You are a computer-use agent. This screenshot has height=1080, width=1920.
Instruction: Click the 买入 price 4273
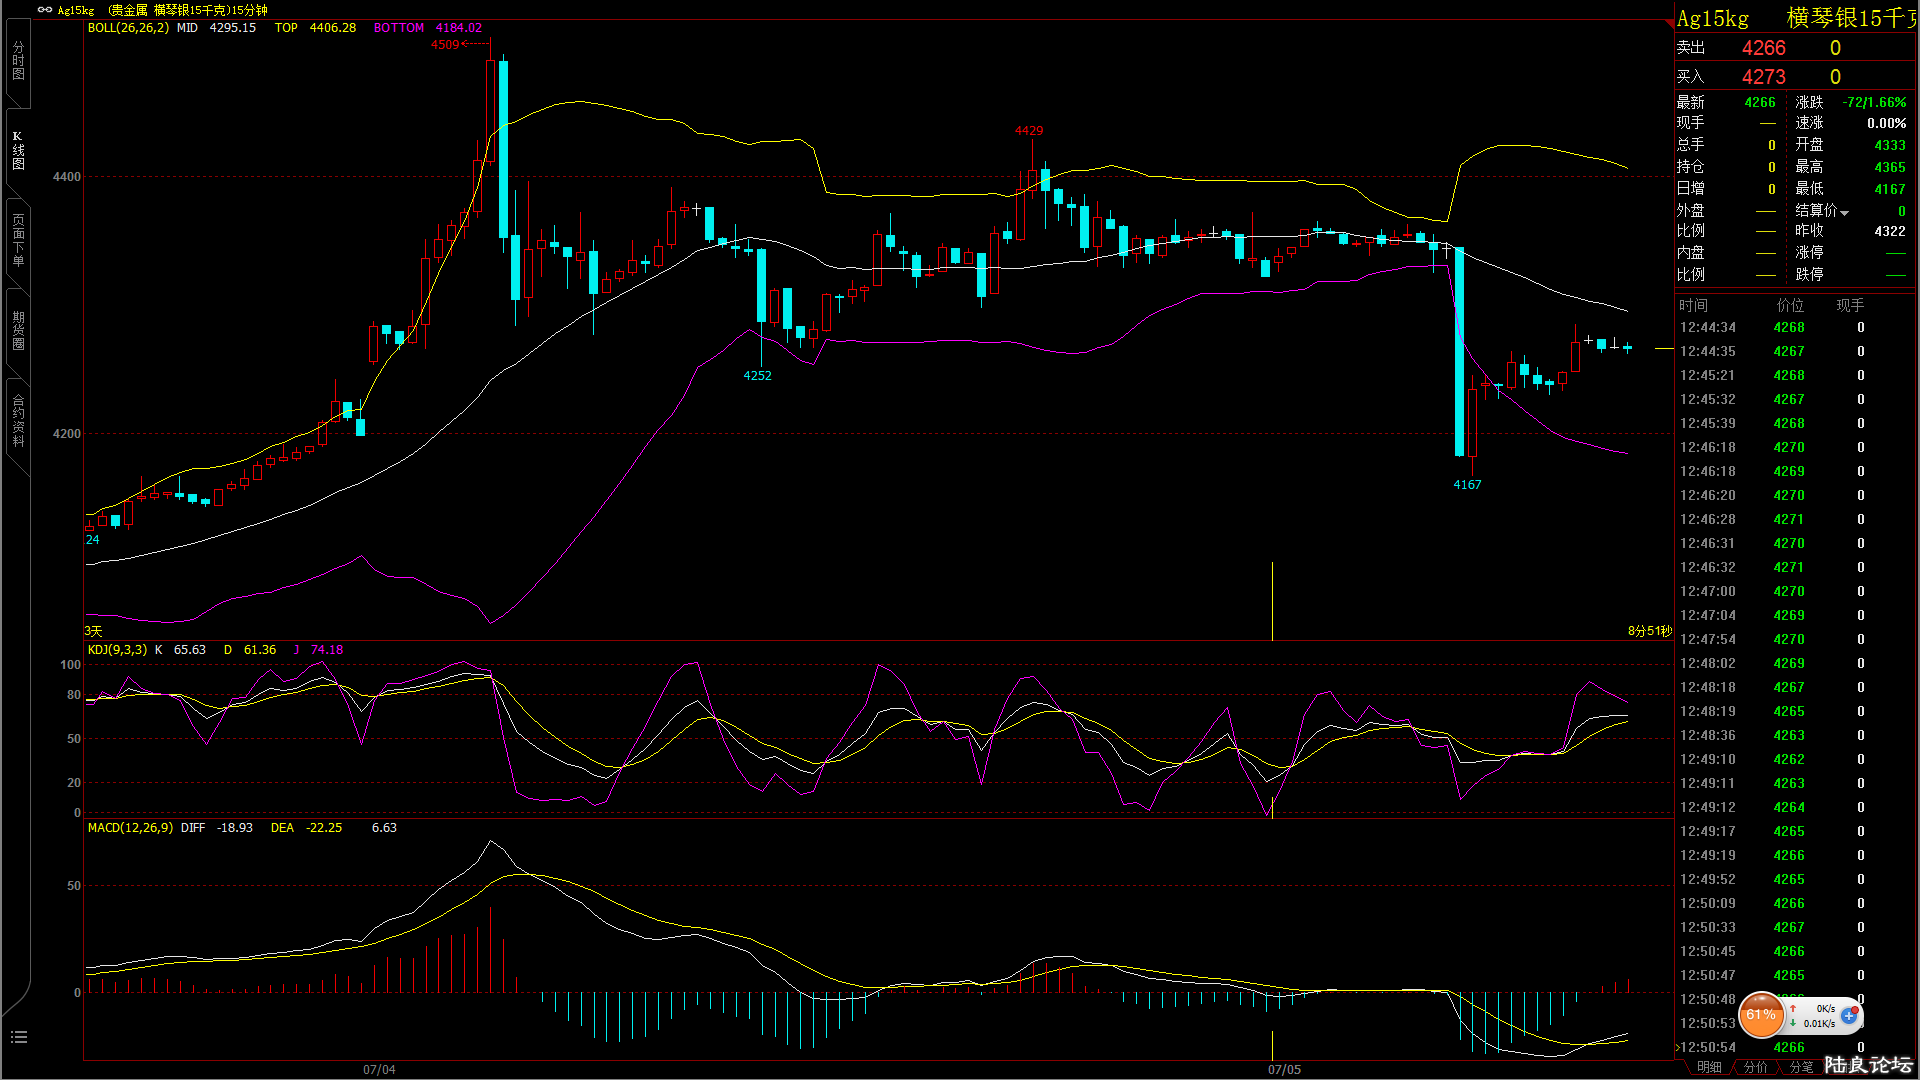1763,77
